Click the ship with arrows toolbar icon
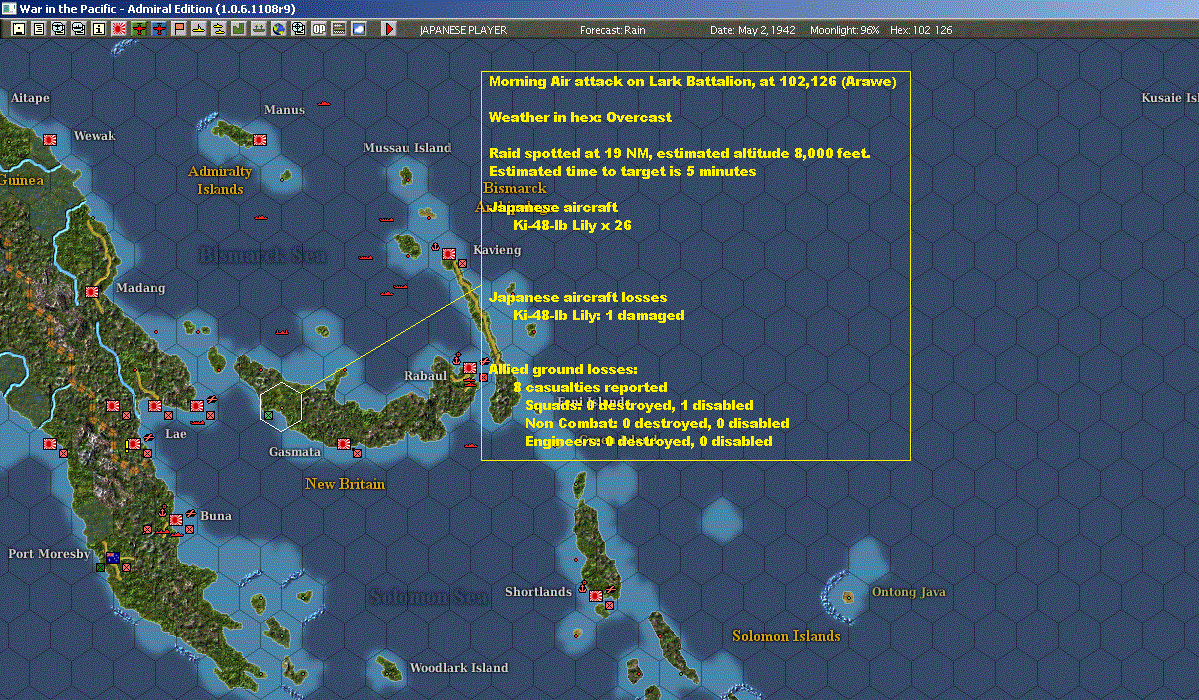The image size is (1199, 700). (258, 29)
